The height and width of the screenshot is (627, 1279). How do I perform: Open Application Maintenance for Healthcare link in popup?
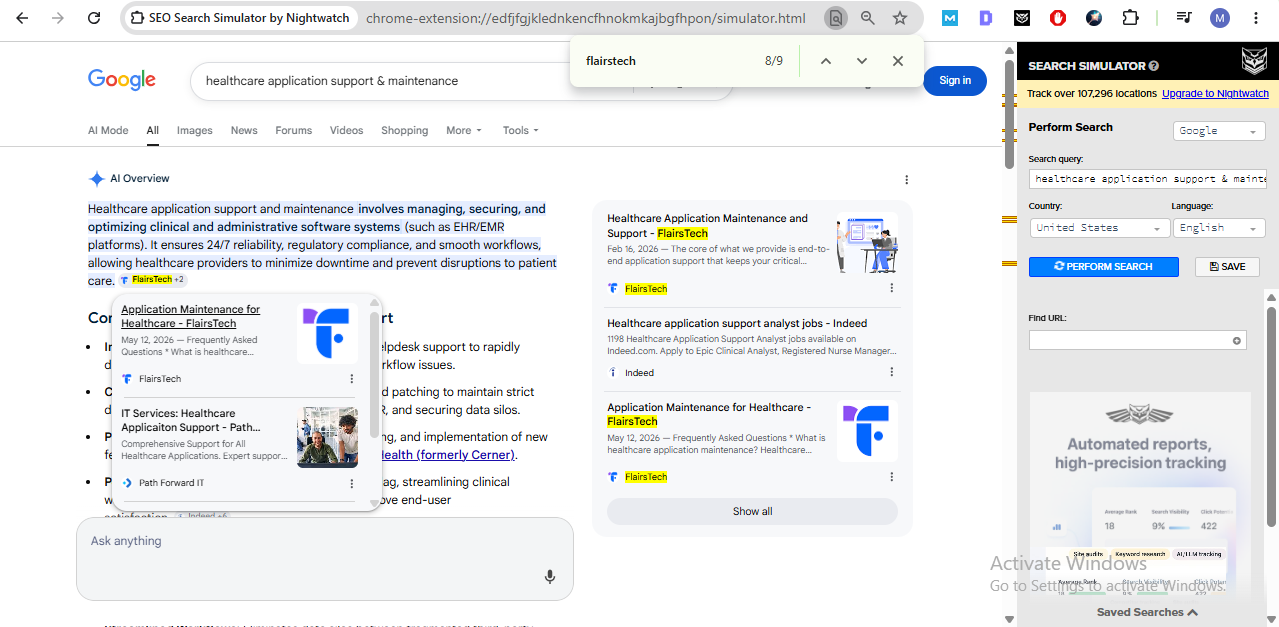191,316
